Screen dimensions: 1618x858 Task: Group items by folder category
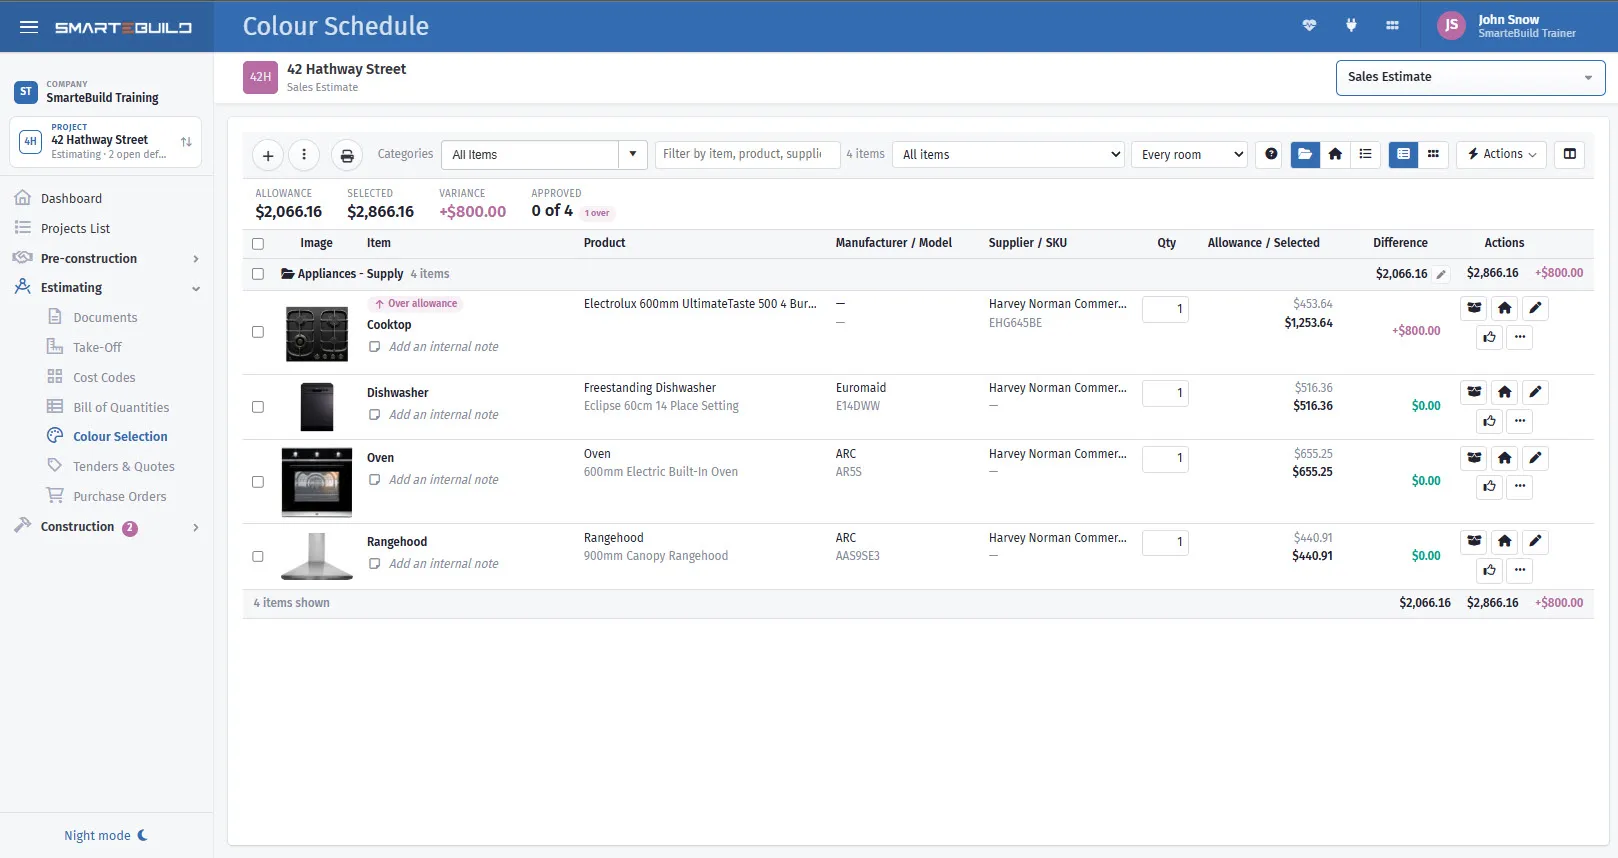tap(1305, 154)
